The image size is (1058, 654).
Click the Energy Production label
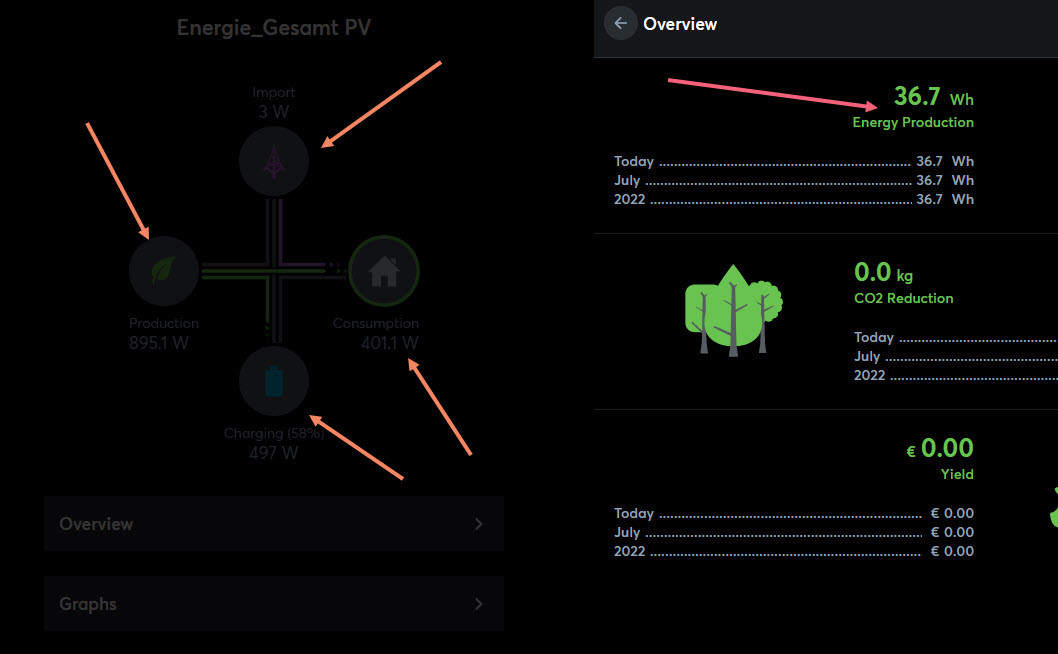912,122
